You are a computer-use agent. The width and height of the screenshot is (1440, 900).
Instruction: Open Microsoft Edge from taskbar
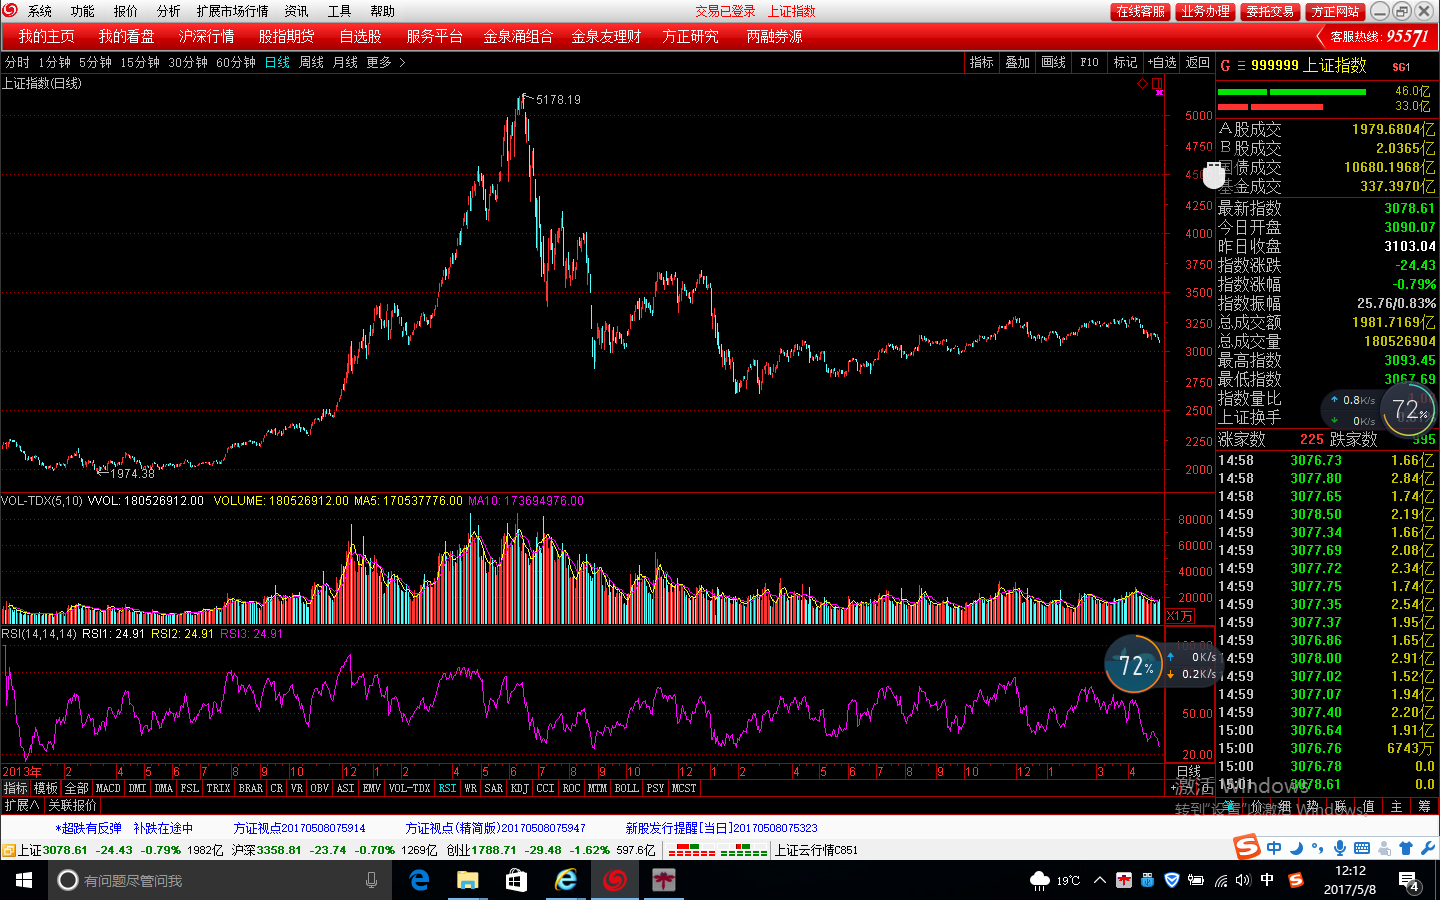420,880
